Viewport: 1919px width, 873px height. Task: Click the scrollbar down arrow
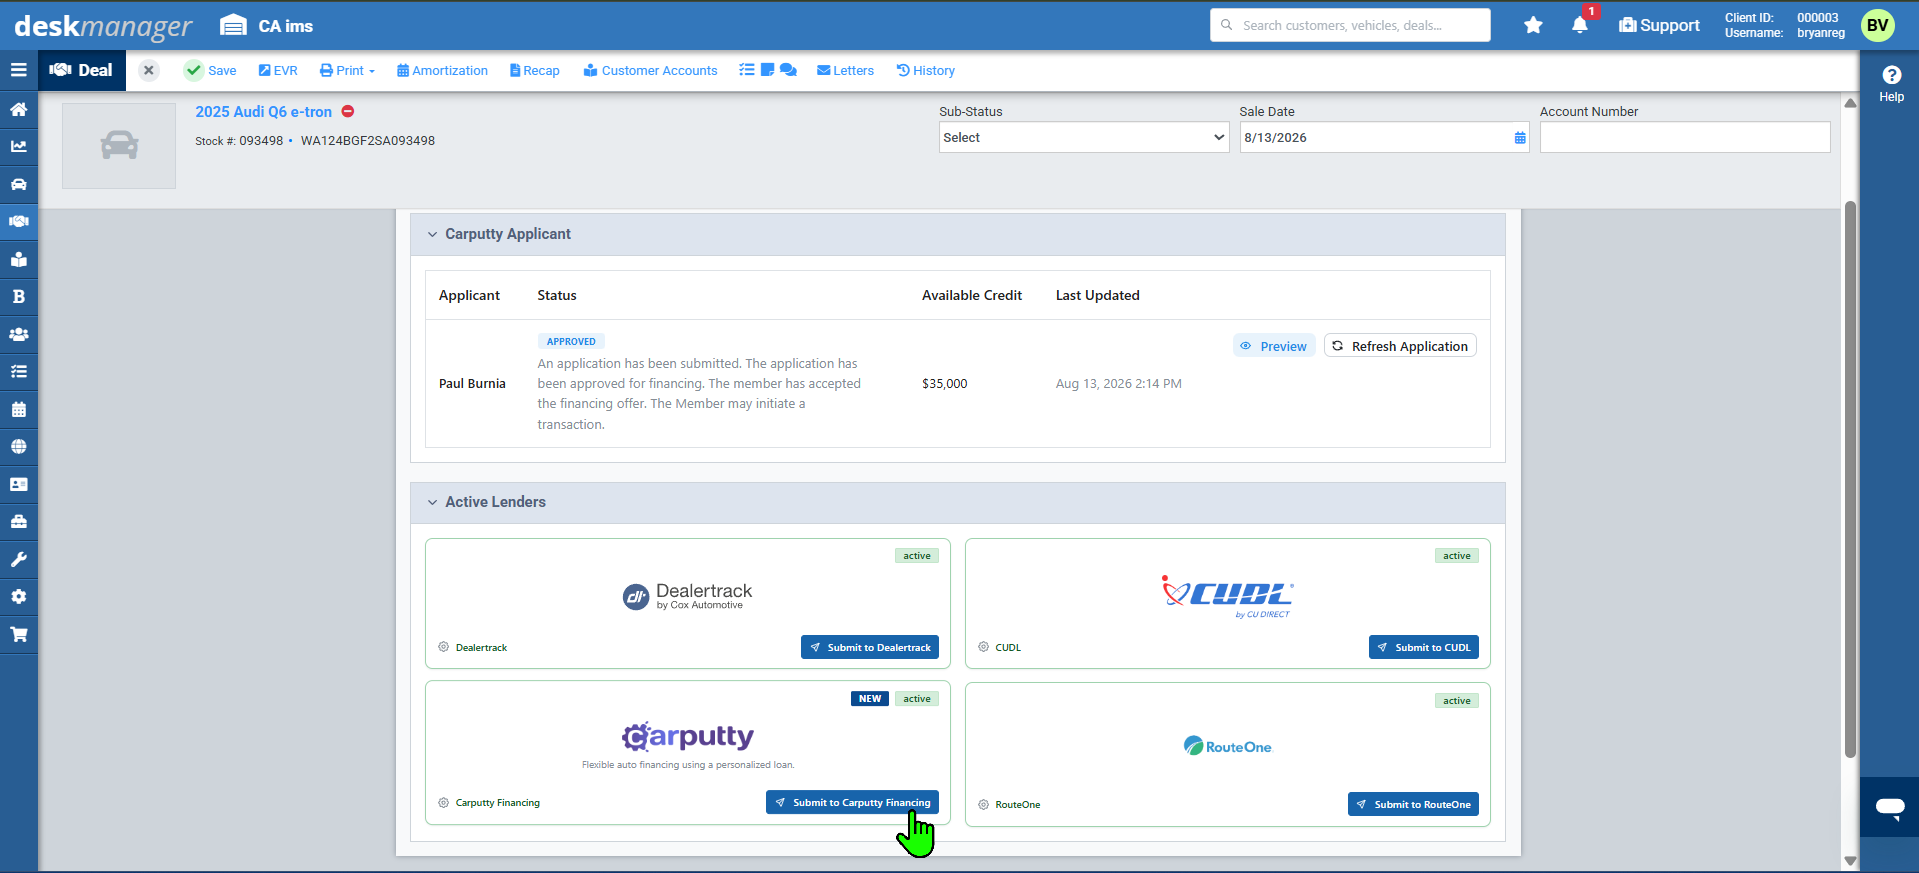[x=1850, y=861]
